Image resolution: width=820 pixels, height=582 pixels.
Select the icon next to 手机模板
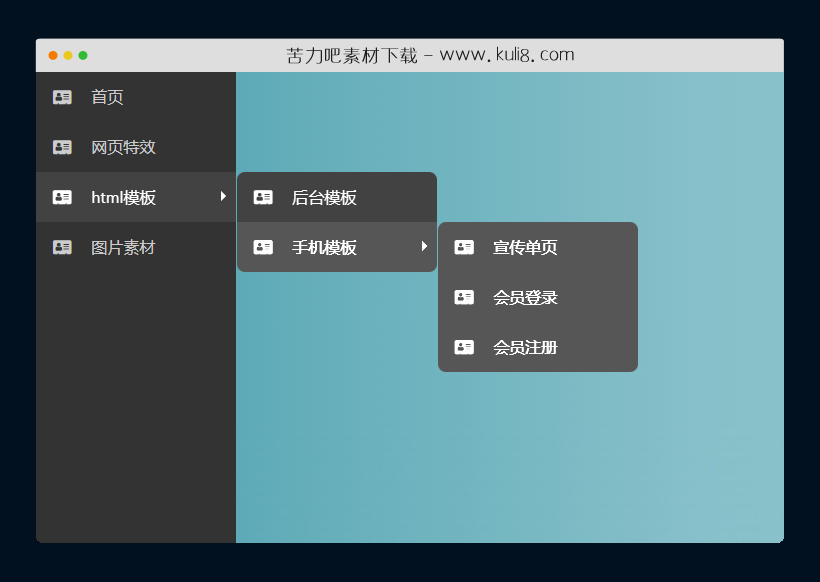(263, 247)
